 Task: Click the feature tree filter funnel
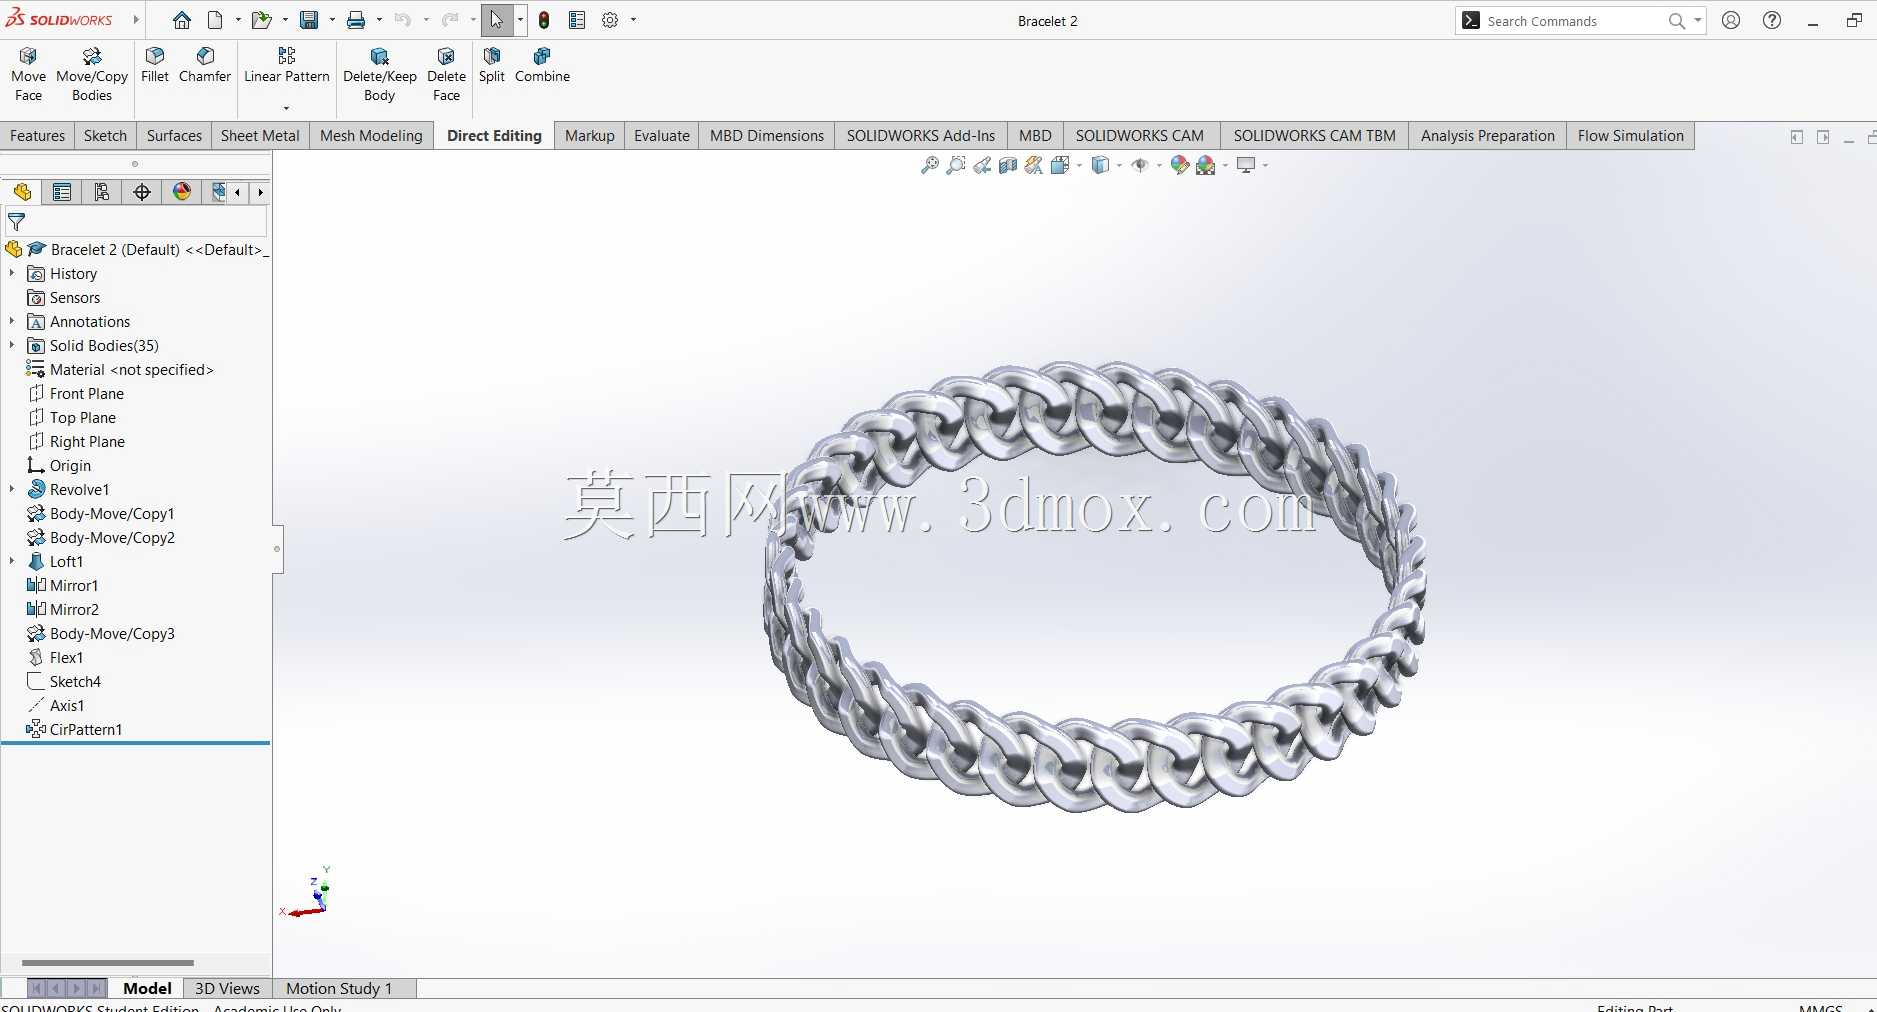pos(16,222)
